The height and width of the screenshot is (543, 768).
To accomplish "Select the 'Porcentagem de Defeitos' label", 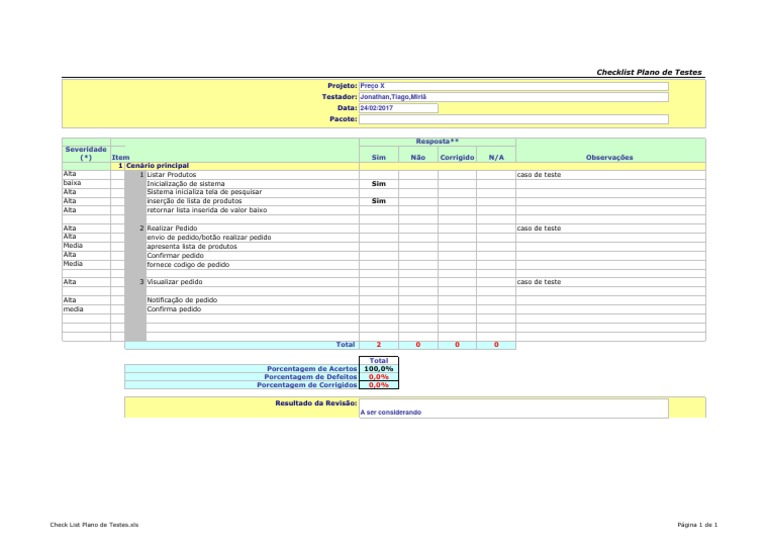I will [x=311, y=377].
